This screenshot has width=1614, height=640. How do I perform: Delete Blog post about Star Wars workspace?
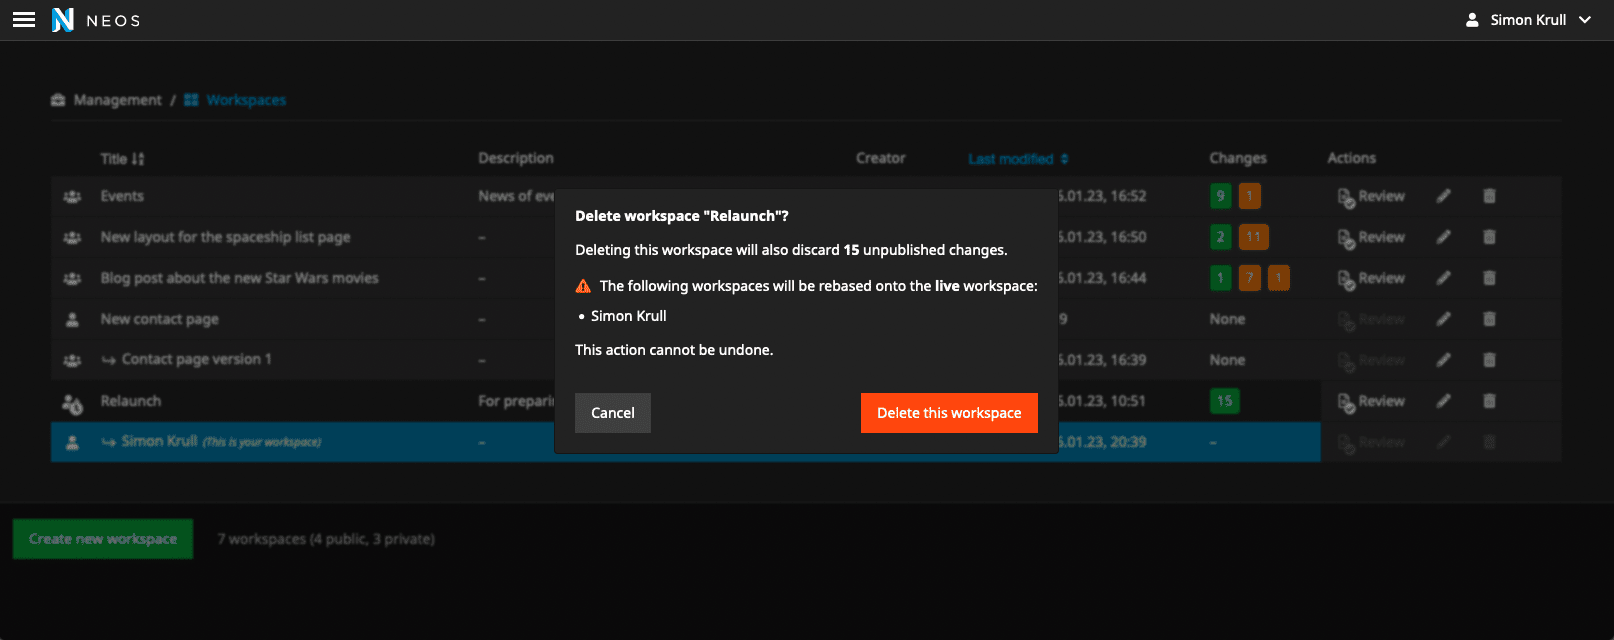tap(1489, 278)
